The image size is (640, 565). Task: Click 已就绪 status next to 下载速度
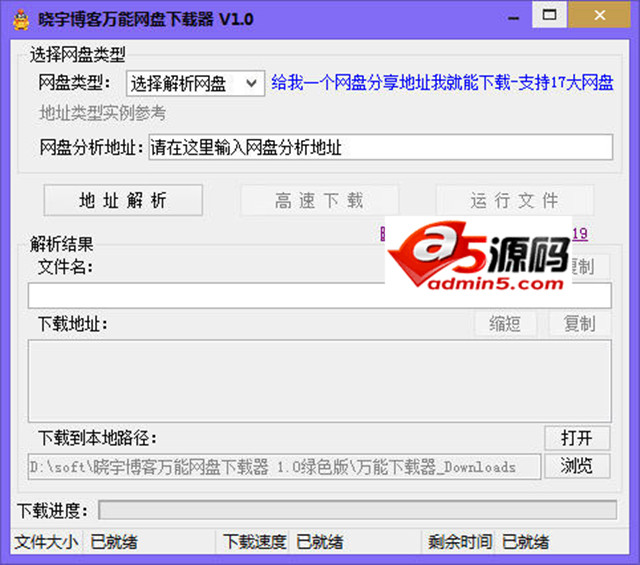click(320, 542)
